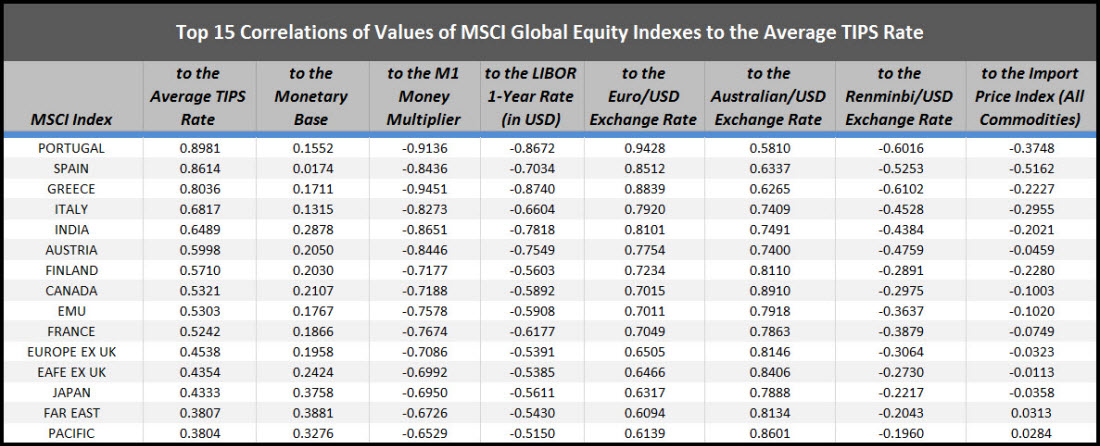The width and height of the screenshot is (1100, 446).
Task: Click the 'to the Average TIPS Rate' header
Action: click(198, 97)
